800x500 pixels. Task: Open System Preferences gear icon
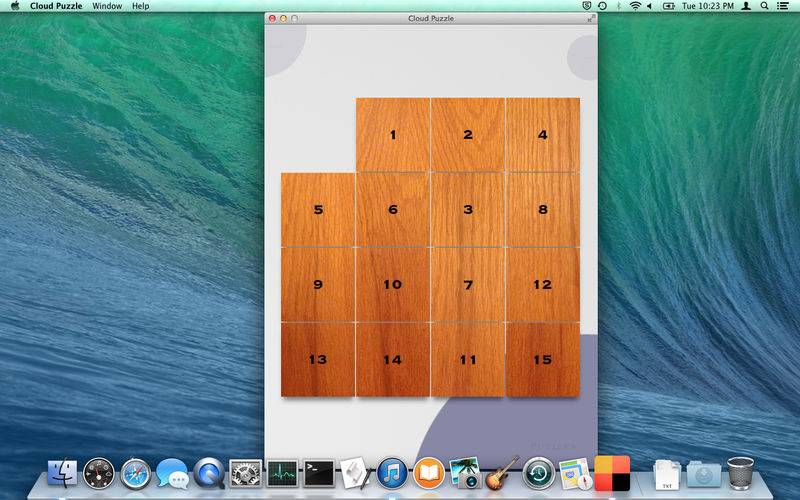[x=246, y=474]
